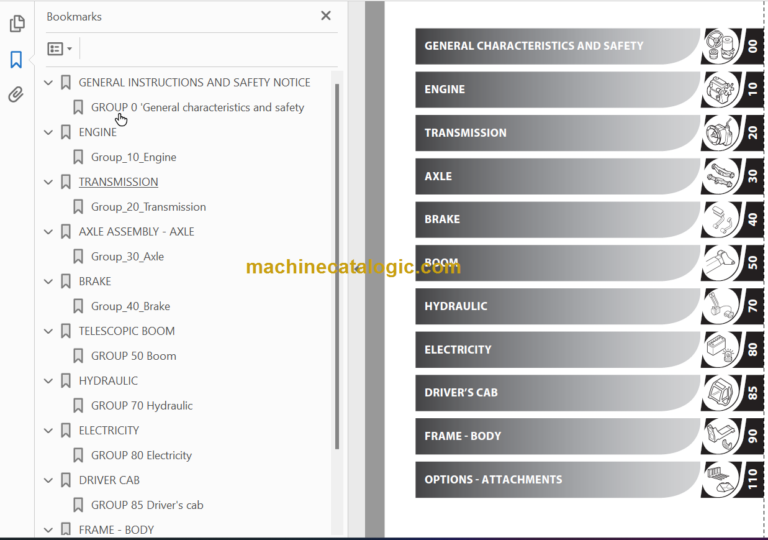Viewport: 768px width, 540px height.
Task: Click GENERAL CHARACTERISTICS AND SAFETY section 00 banner
Action: 589,46
